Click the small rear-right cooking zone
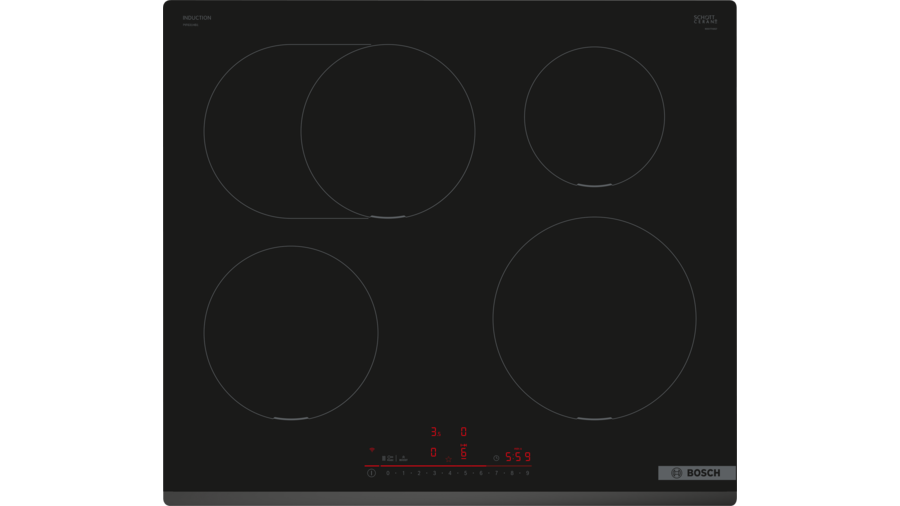The width and height of the screenshot is (900, 506). coord(594,116)
